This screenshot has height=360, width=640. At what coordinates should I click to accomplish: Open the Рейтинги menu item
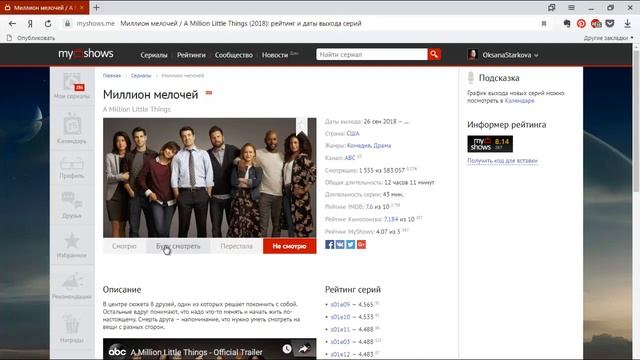(x=191, y=55)
